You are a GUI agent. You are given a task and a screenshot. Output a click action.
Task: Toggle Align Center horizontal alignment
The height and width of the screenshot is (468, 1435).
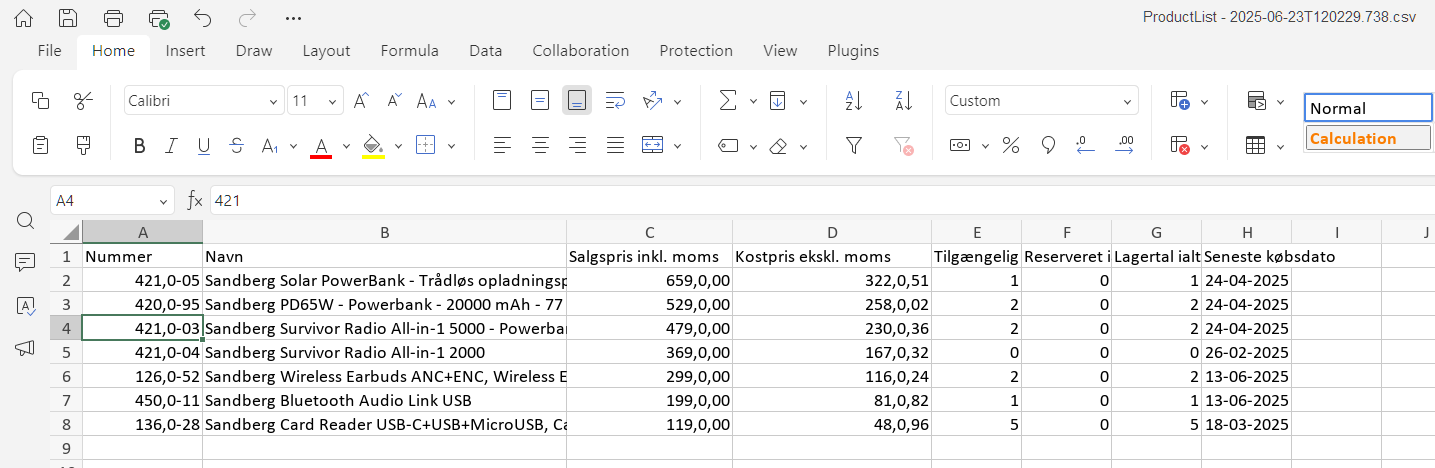coord(540,146)
